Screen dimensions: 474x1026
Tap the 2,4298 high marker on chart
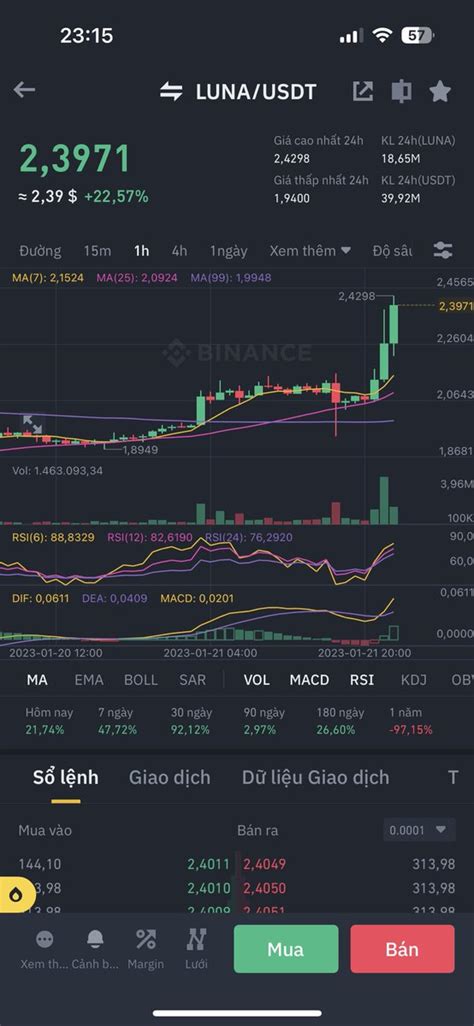pyautogui.click(x=357, y=296)
